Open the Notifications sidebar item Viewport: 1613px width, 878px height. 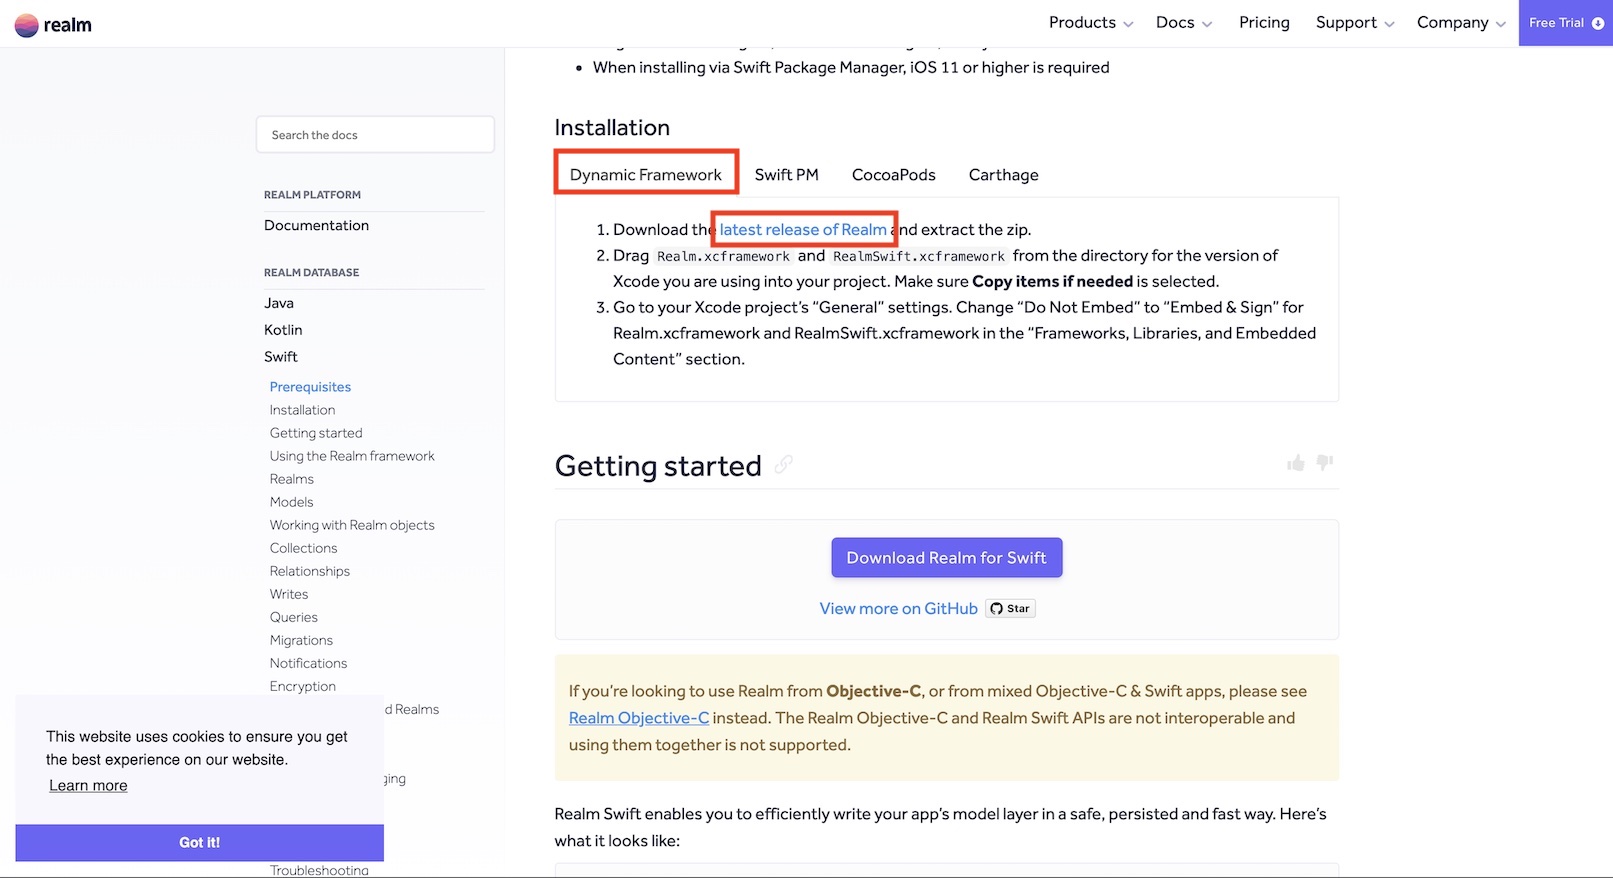(x=309, y=663)
